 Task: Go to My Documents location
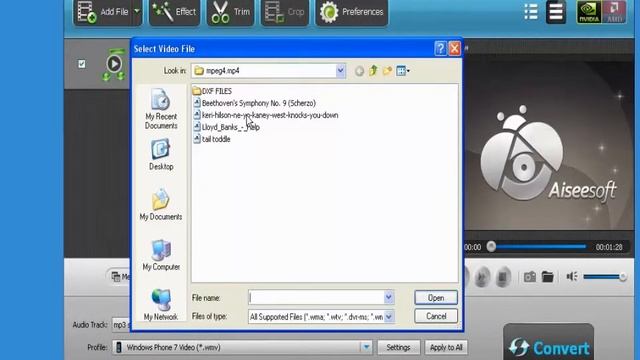click(161, 205)
